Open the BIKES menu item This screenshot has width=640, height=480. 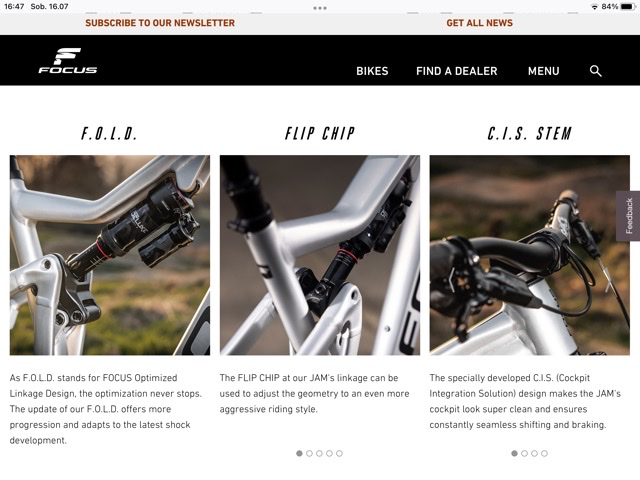click(x=372, y=71)
